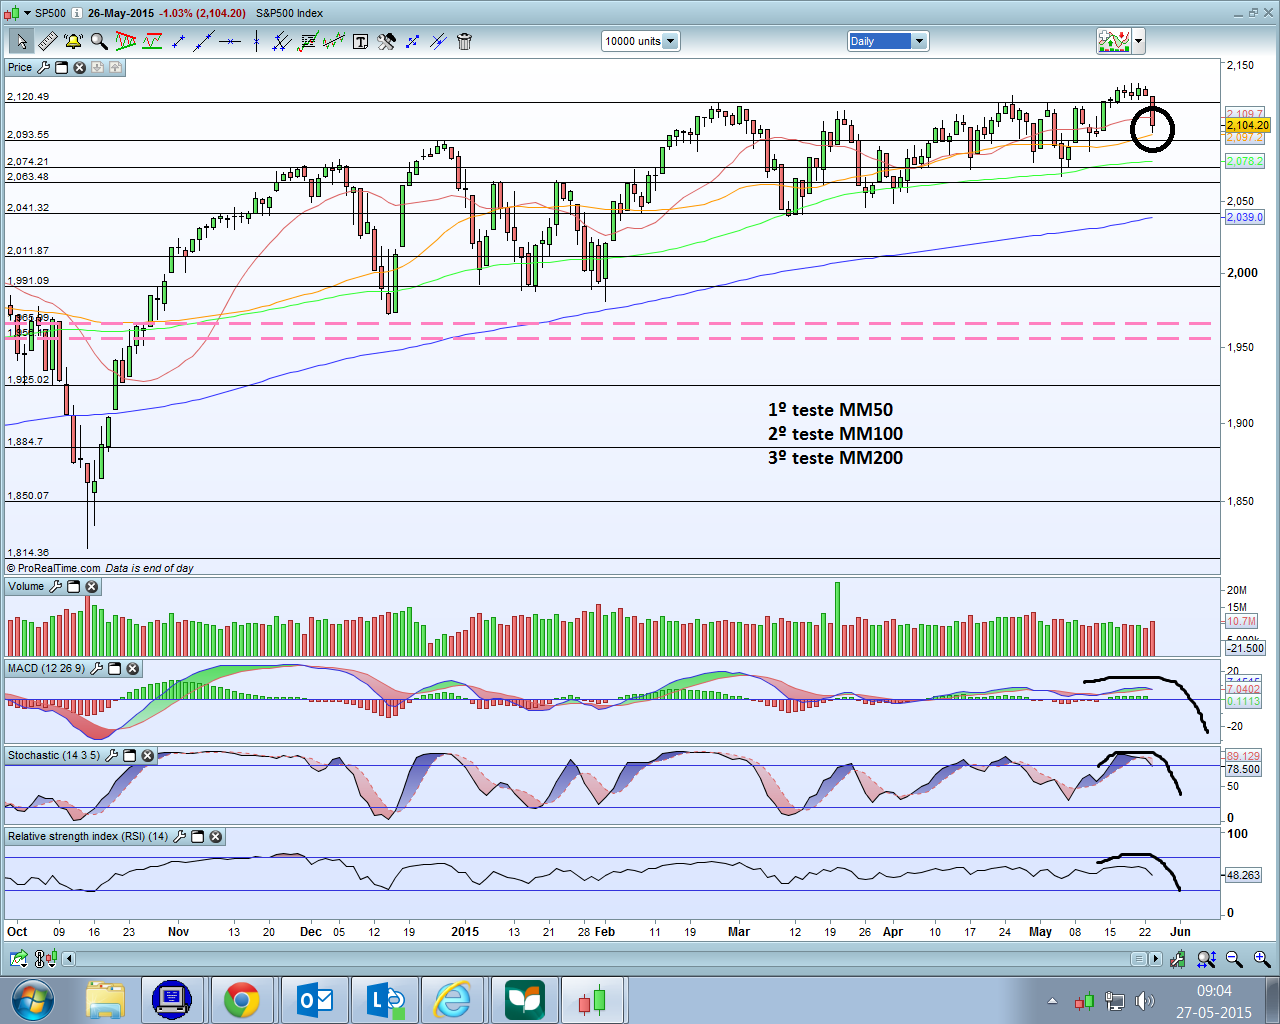Screen dimensions: 1280x1024
Task: Zoom in the chart horizontally
Action: coord(1262,959)
